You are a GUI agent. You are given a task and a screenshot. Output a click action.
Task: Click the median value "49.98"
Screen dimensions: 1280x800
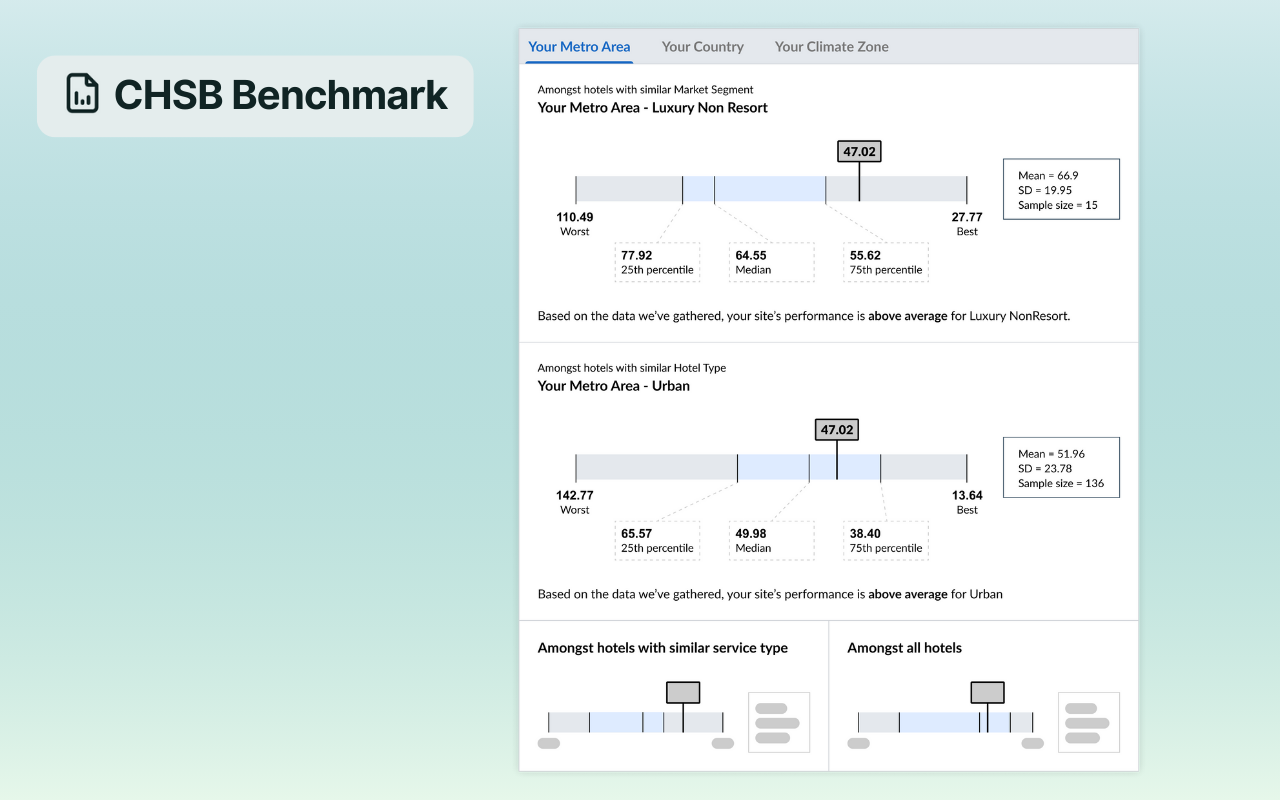(x=751, y=533)
